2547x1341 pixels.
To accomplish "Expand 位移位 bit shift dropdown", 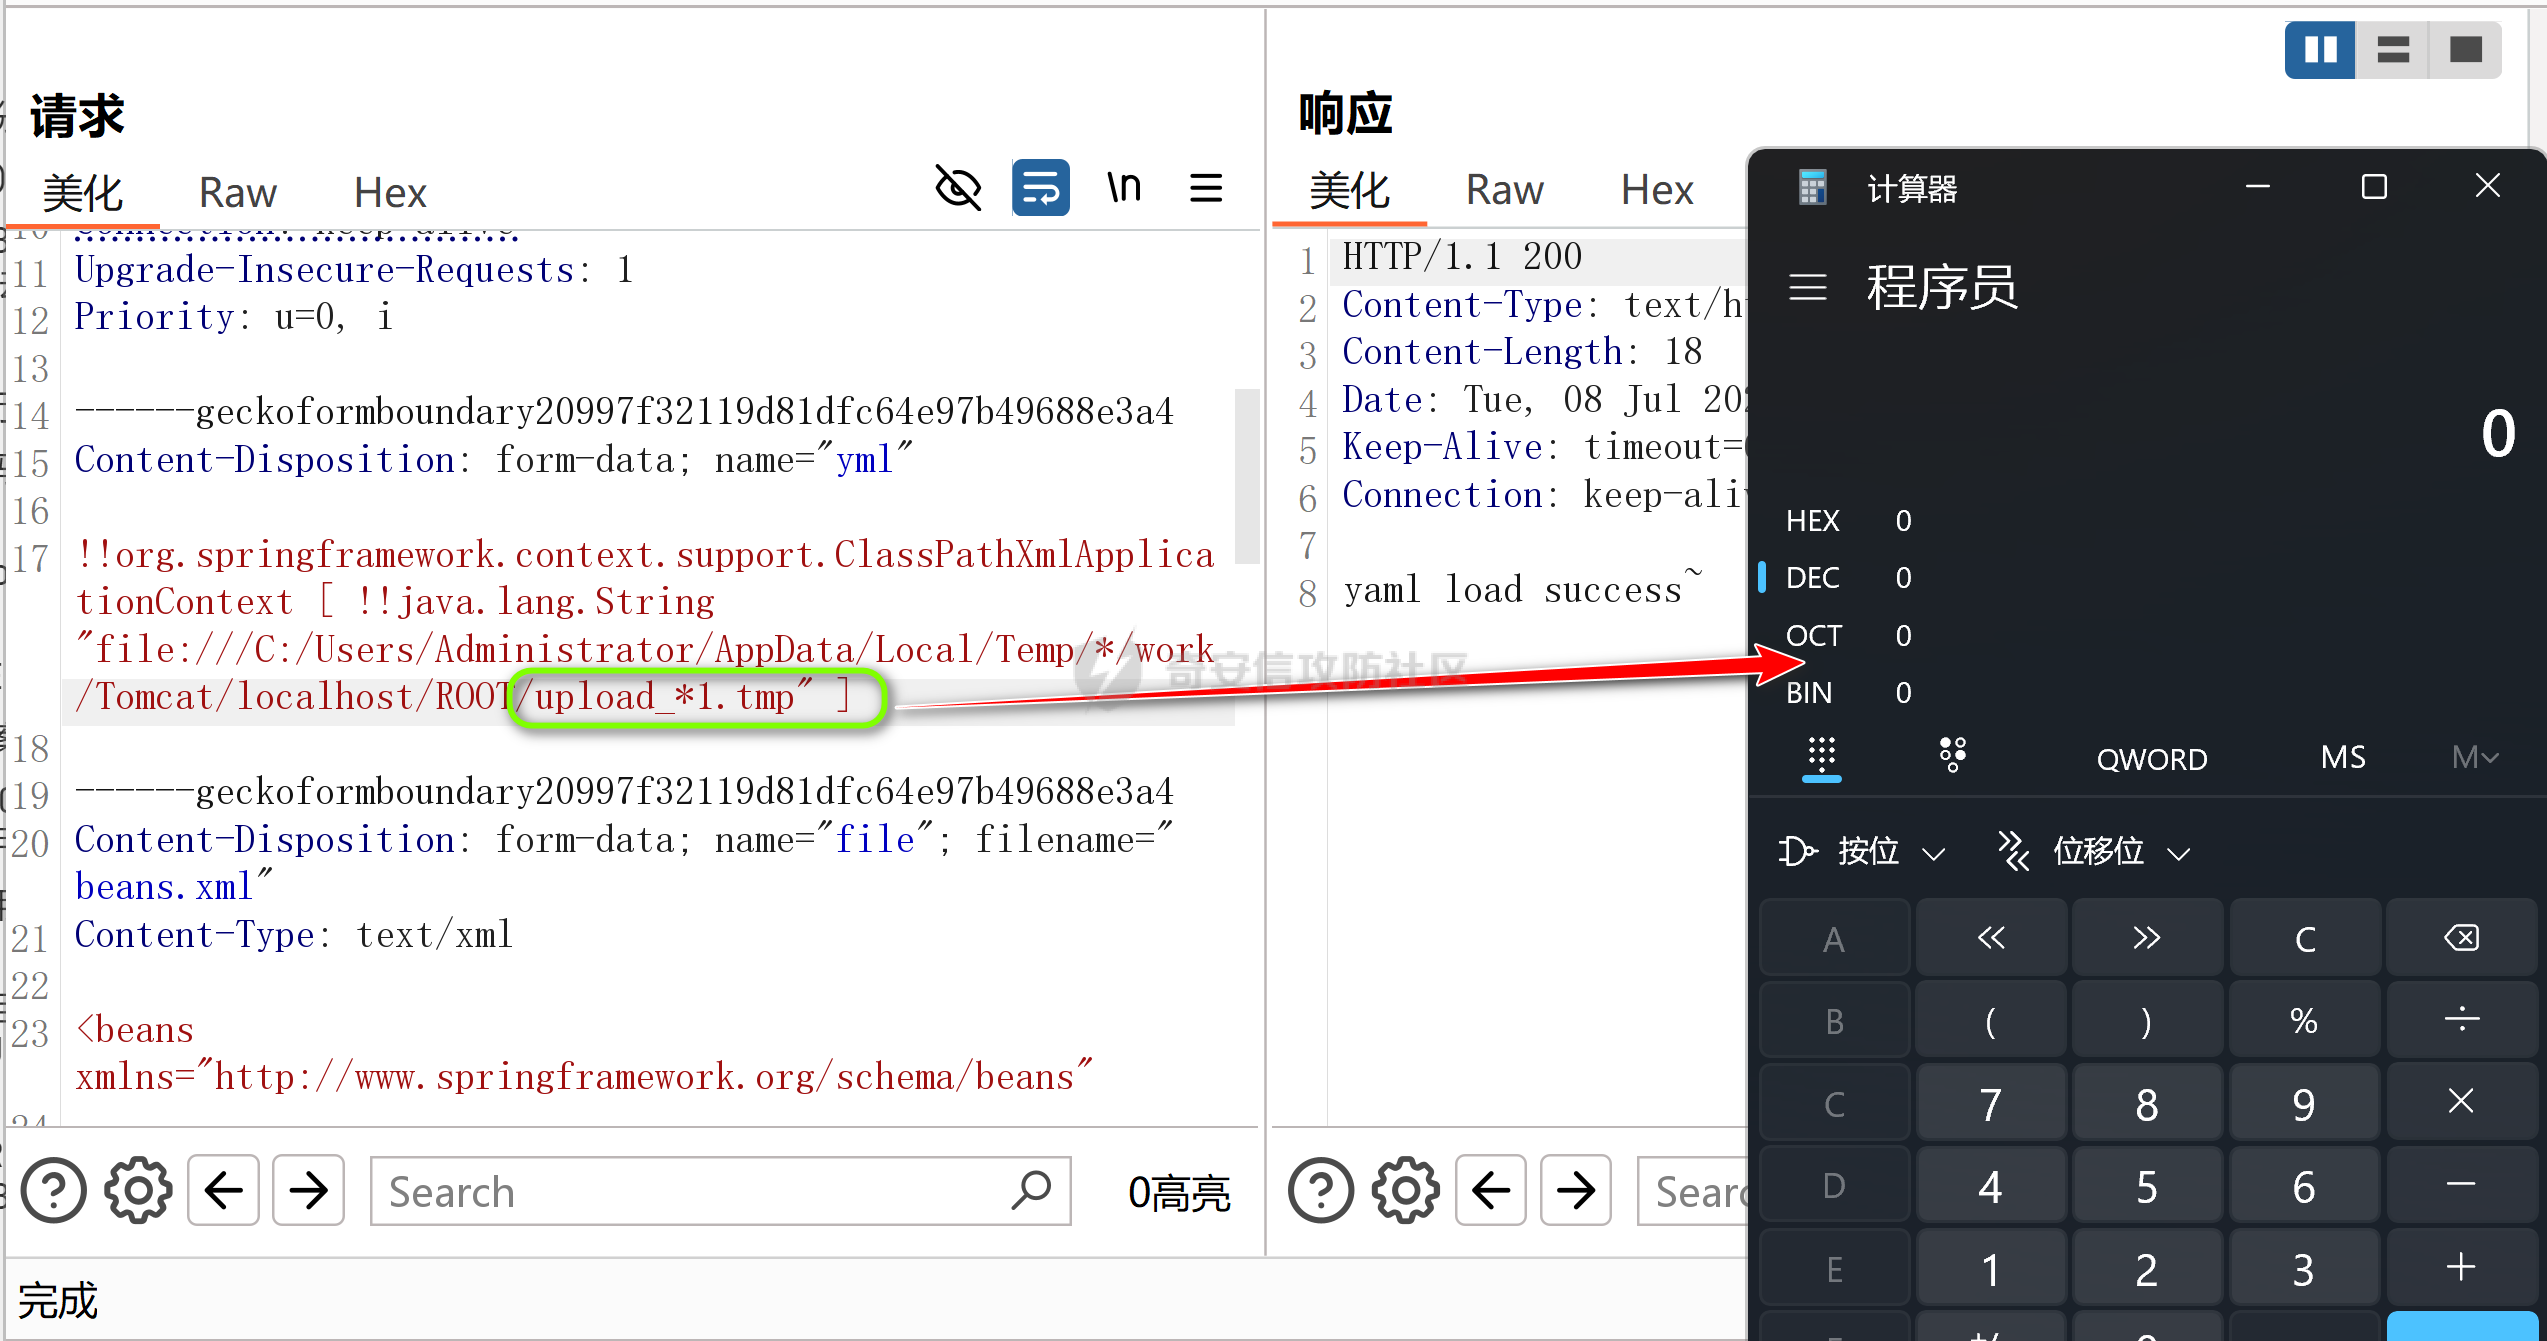I will pyautogui.click(x=2095, y=851).
